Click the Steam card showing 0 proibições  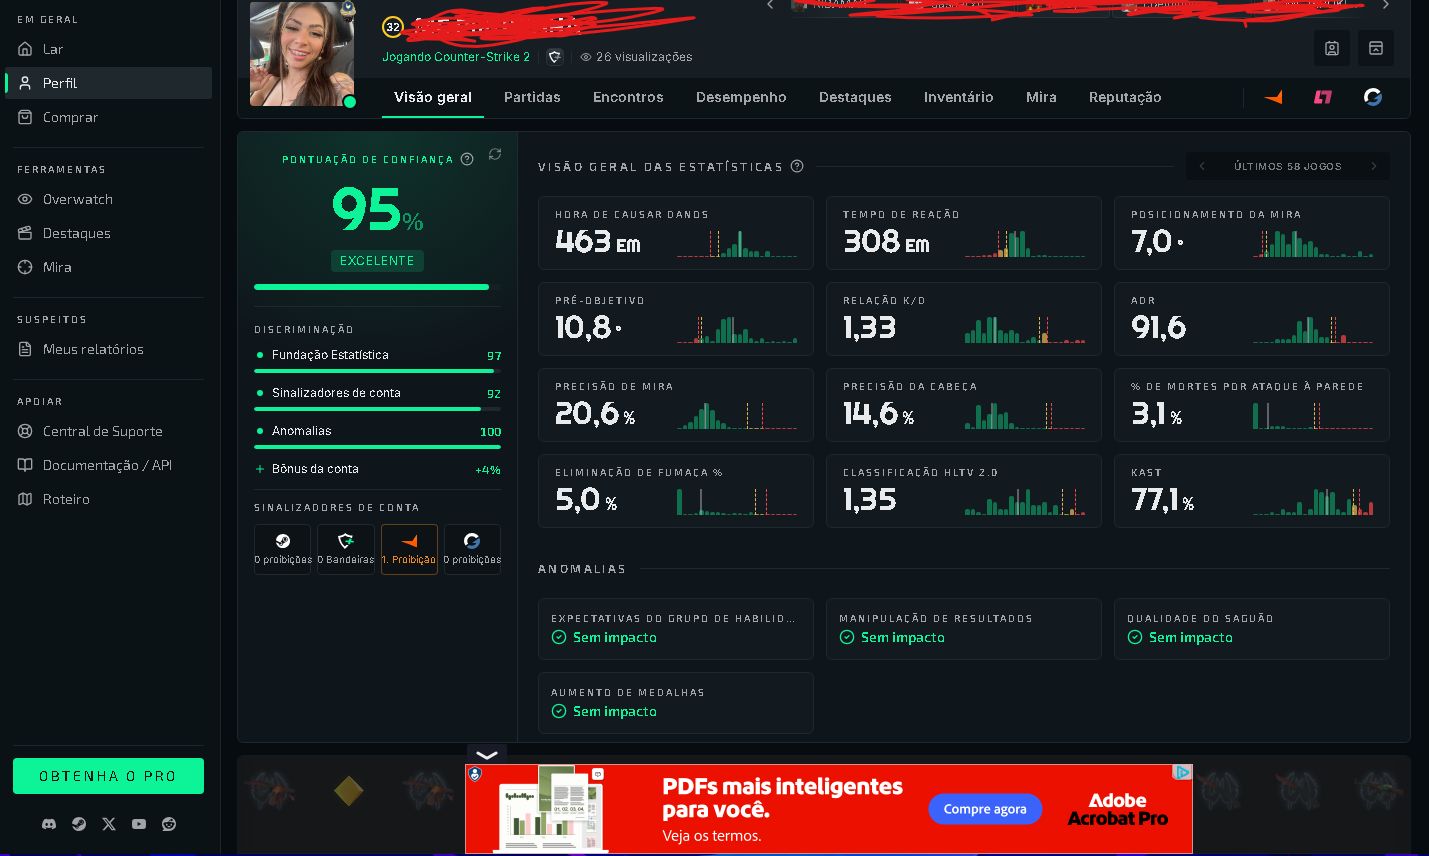(x=282, y=549)
